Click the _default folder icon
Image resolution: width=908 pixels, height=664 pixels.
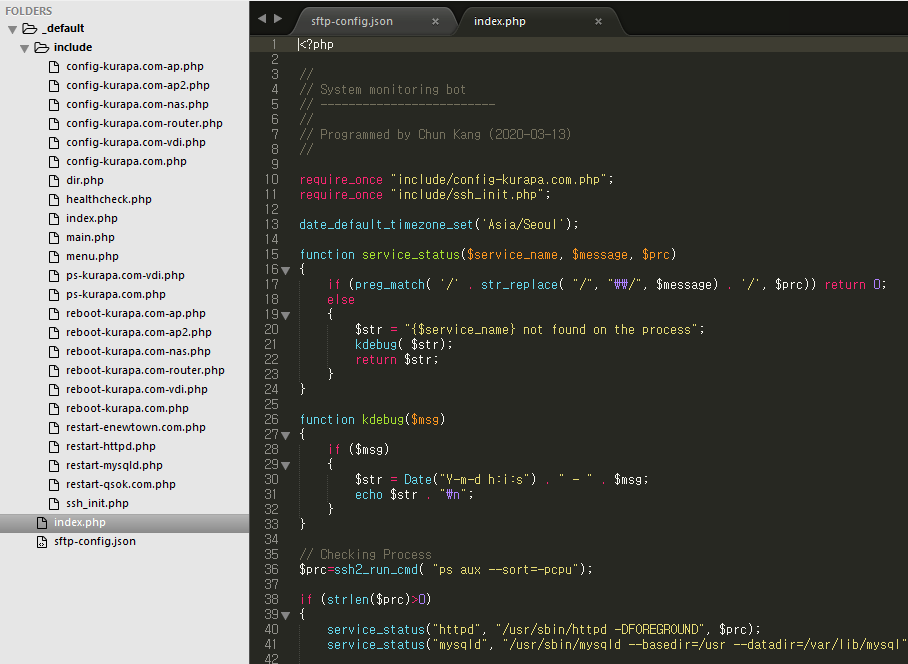[29, 28]
